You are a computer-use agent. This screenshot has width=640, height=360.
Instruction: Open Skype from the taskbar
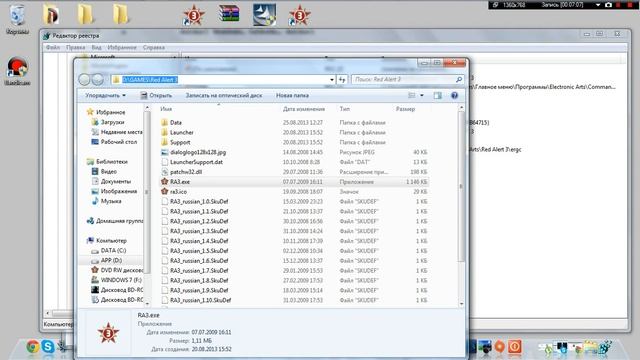pyautogui.click(x=48, y=347)
